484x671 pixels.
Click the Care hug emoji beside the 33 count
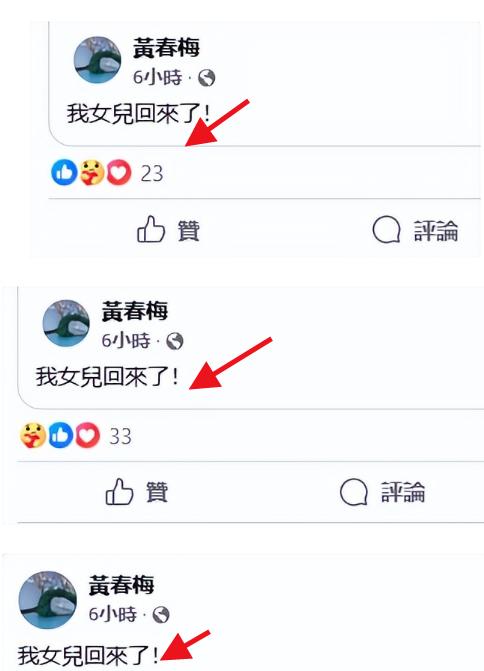pos(33,435)
